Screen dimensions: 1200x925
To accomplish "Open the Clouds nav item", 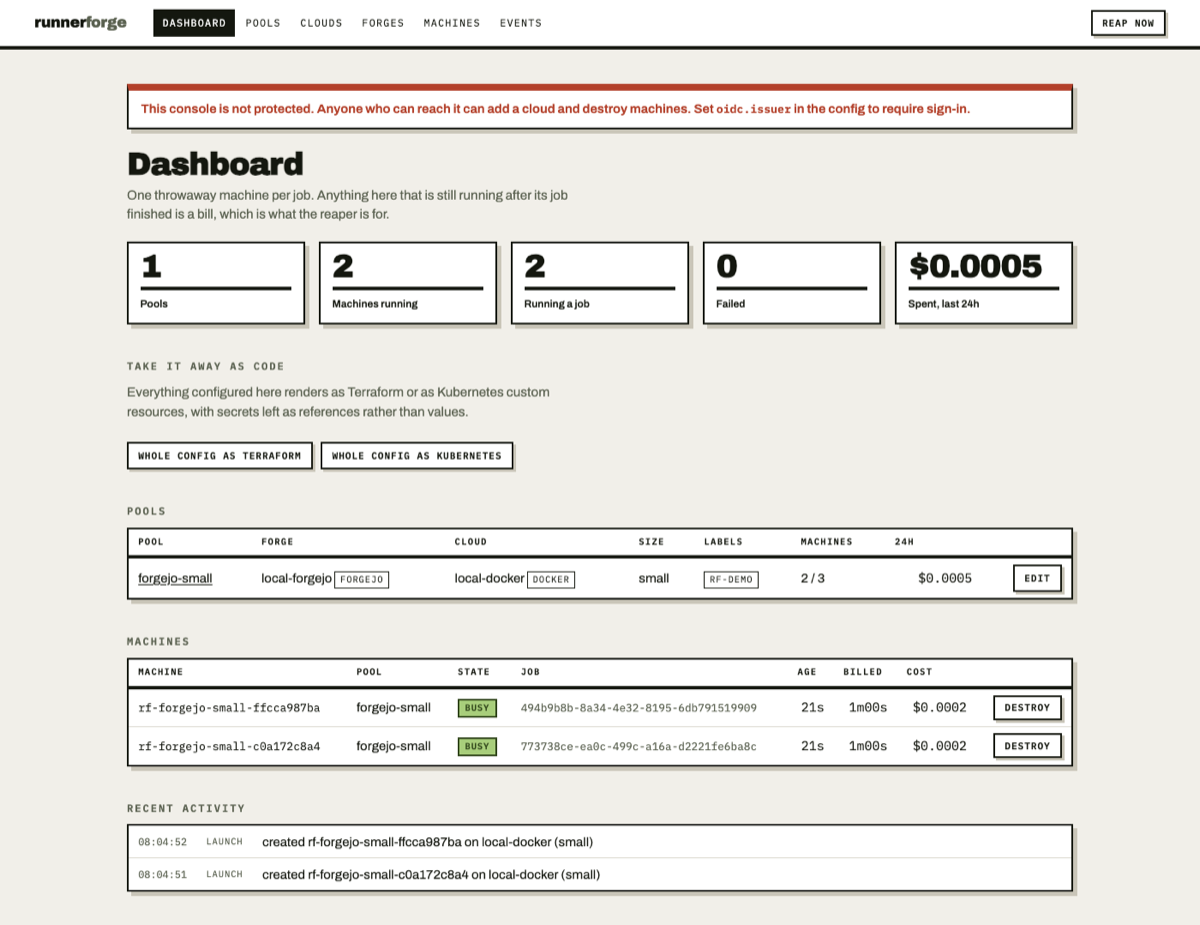I will (321, 23).
